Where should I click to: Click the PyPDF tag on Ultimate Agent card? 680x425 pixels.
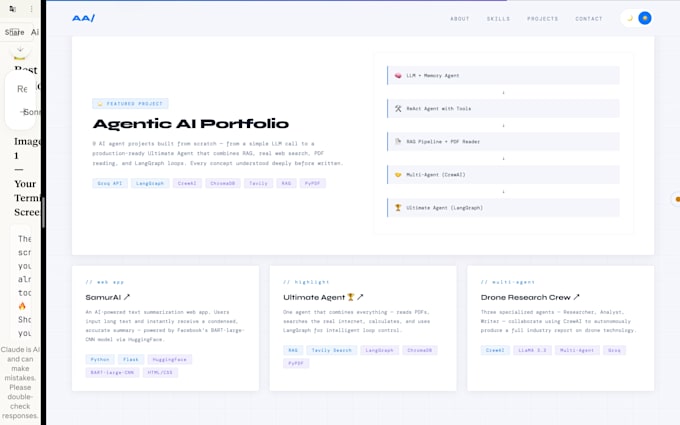click(x=296, y=363)
